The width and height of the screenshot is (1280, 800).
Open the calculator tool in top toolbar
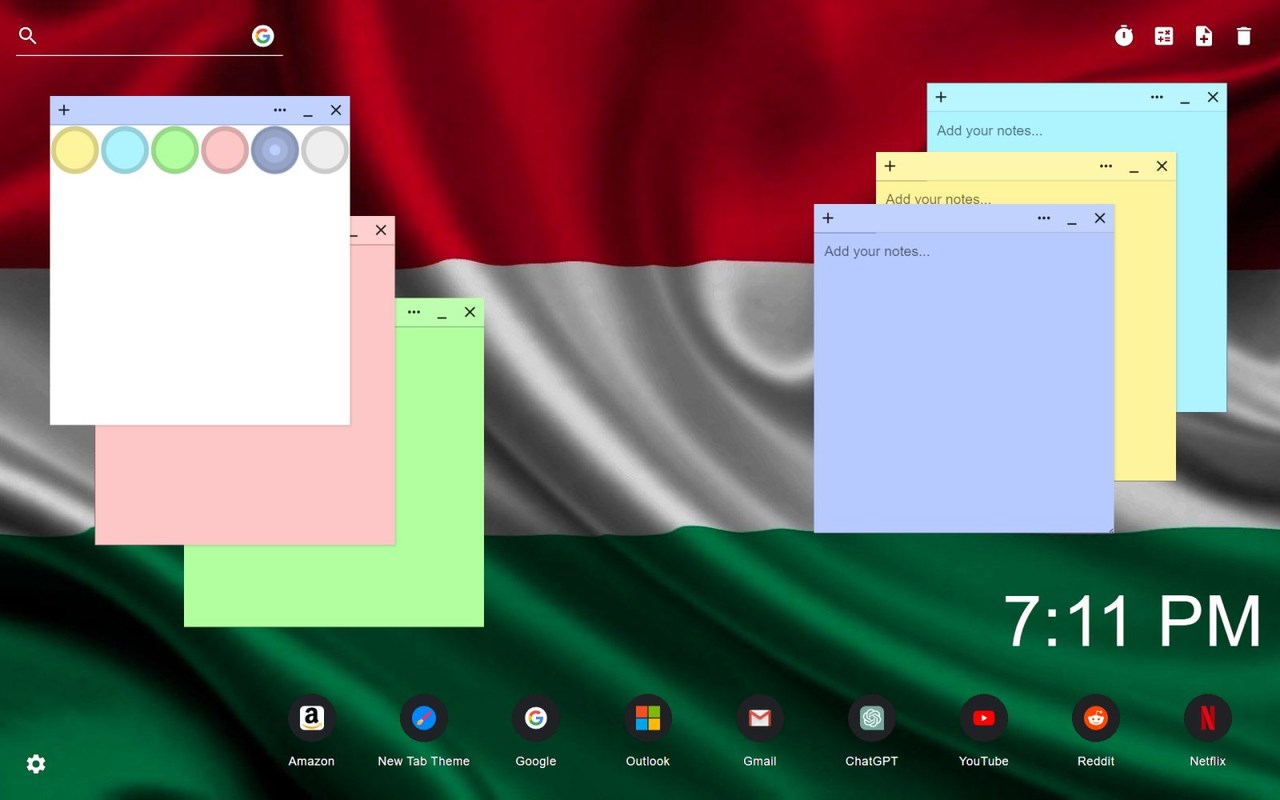(1164, 36)
